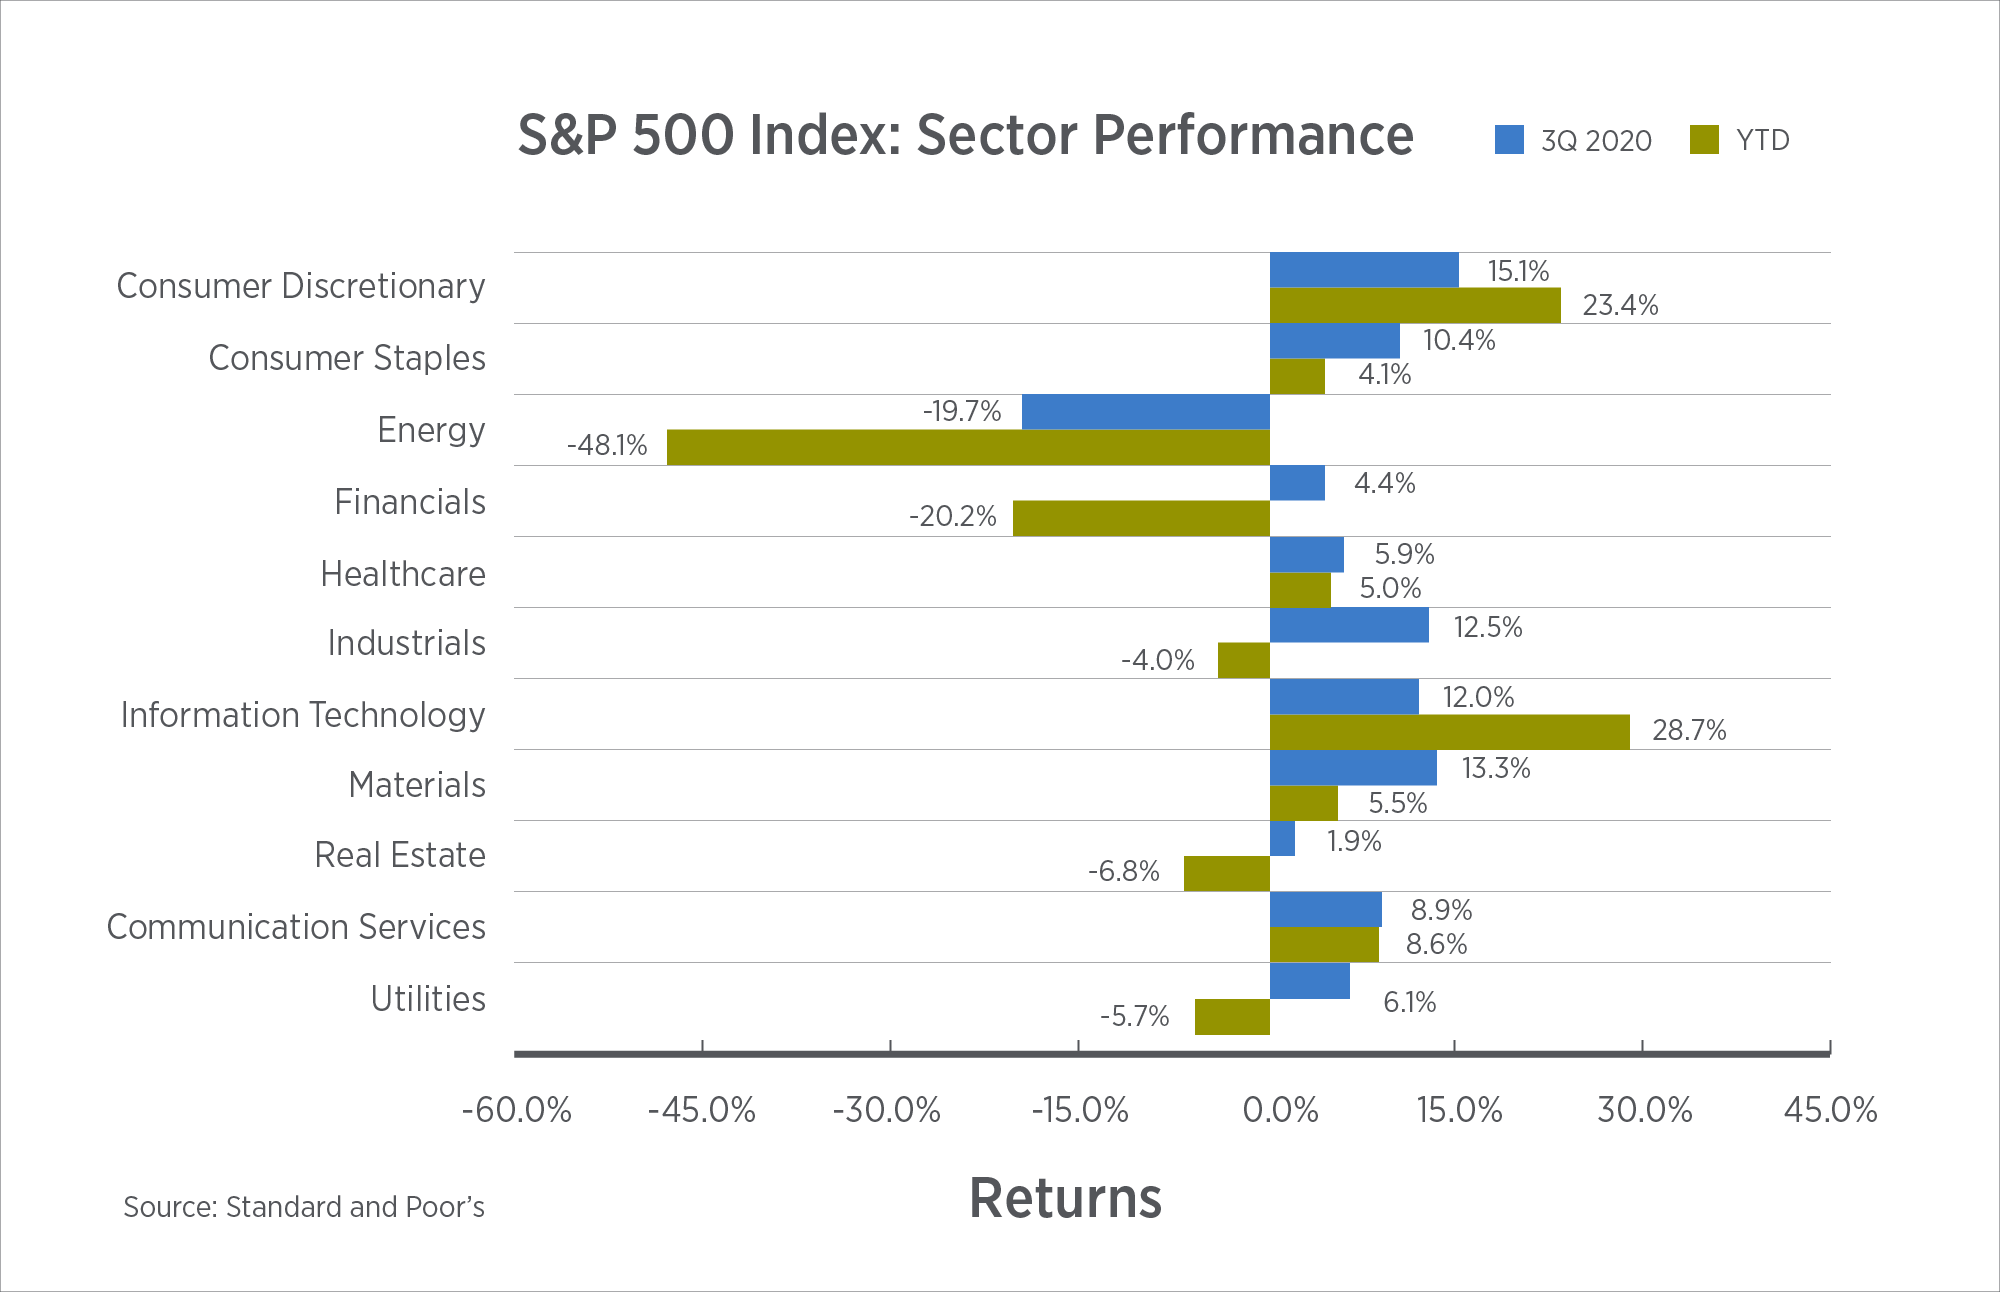Click the Energy 3Q 2020 bar at -19.7%

(x=1146, y=412)
